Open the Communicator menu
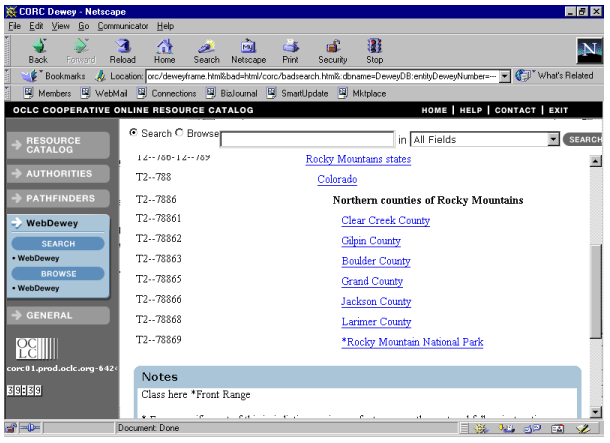Screen dimensions: 610x443 coord(123,26)
